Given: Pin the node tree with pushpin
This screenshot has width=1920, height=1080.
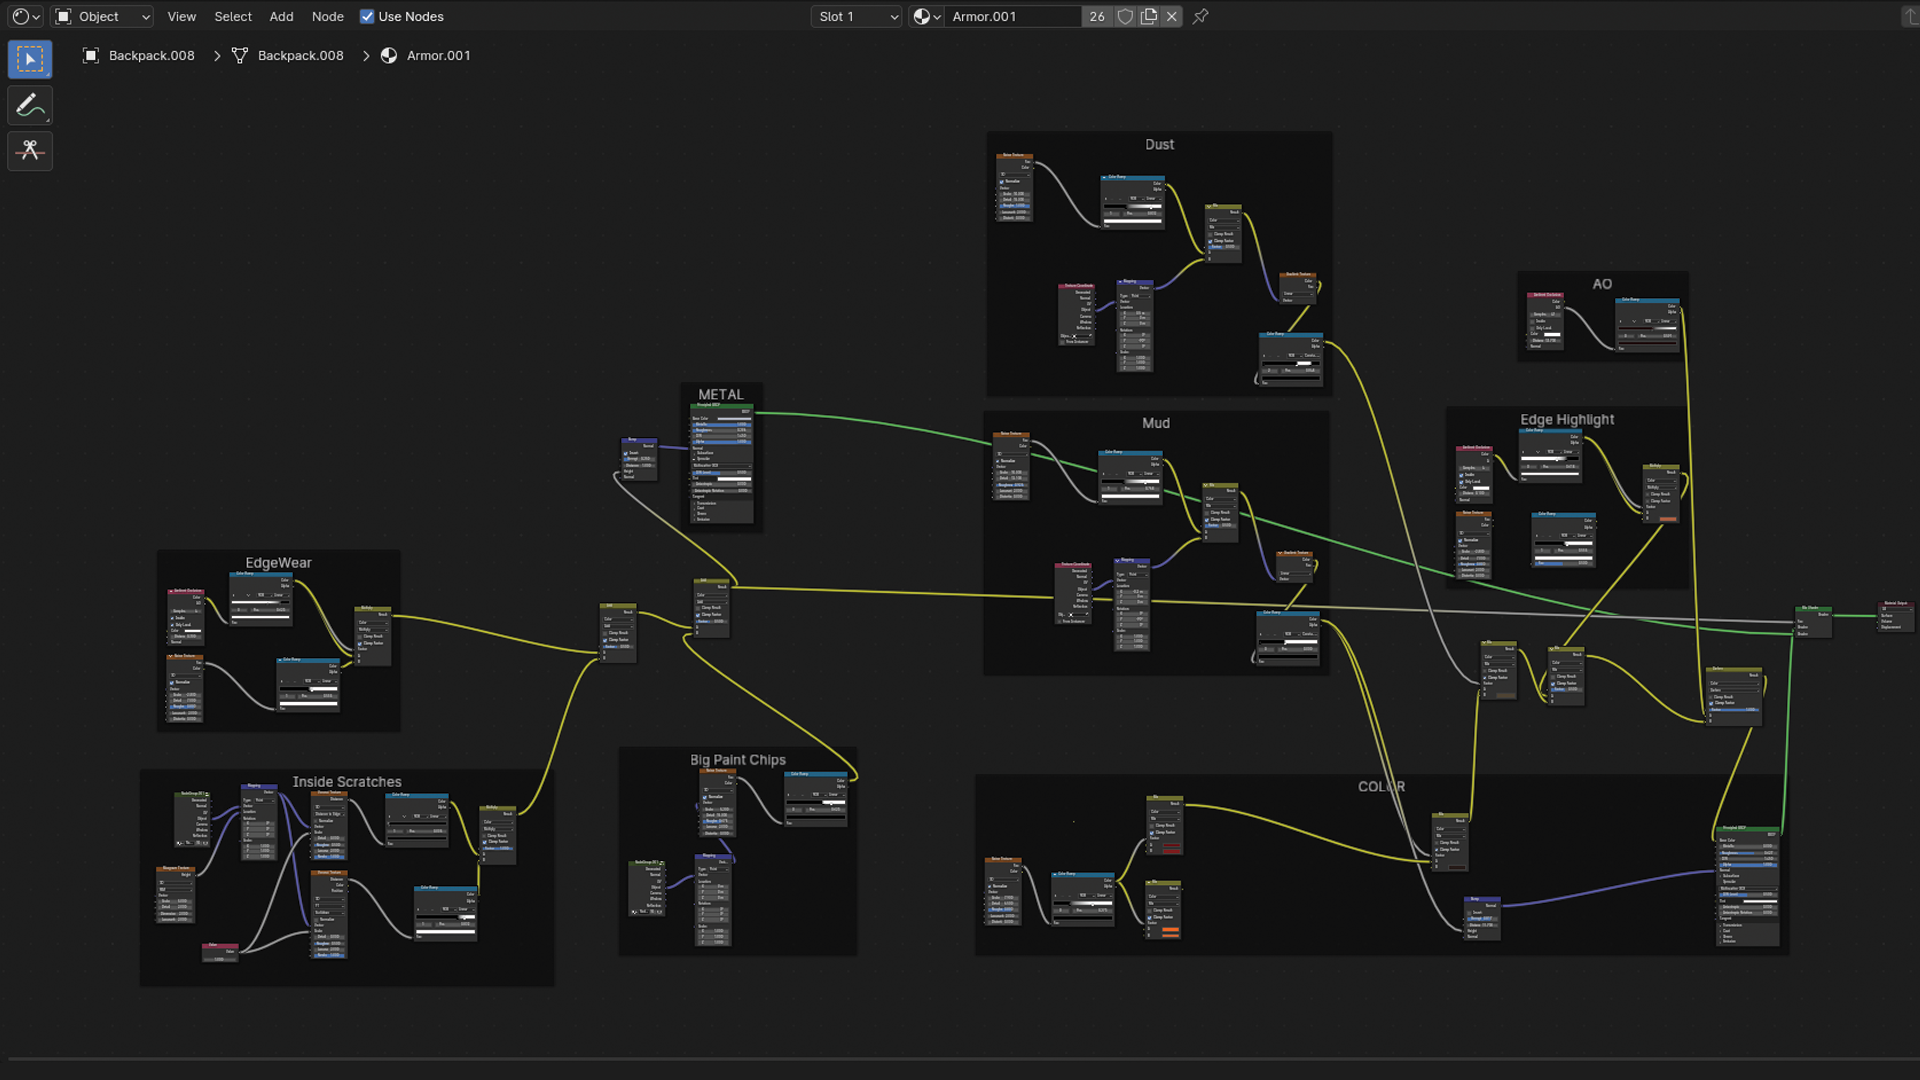Looking at the screenshot, I should 1201,16.
